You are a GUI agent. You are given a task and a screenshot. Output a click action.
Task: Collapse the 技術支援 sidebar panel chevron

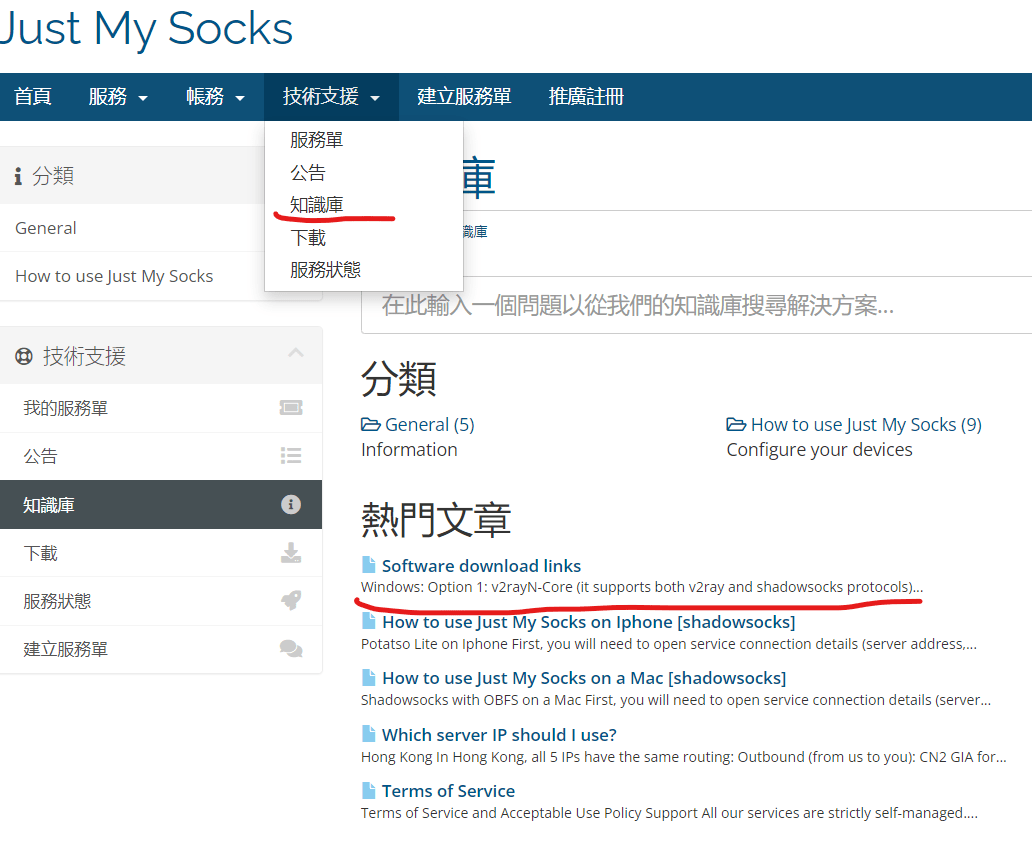click(295, 353)
